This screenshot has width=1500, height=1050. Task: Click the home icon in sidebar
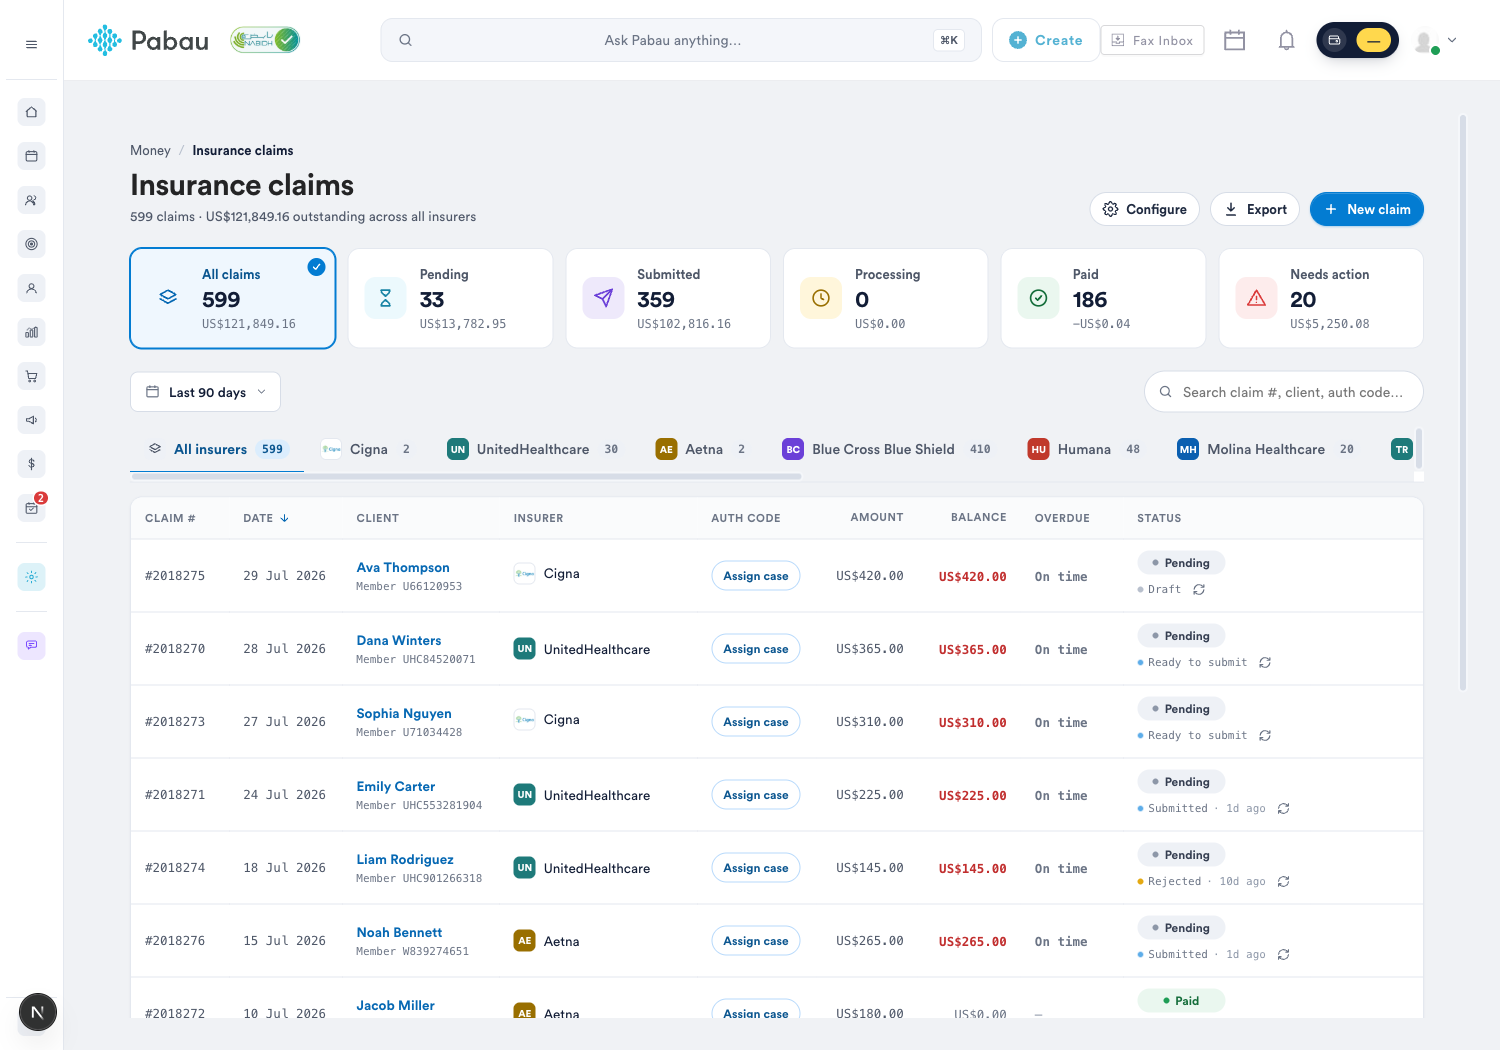(x=31, y=112)
